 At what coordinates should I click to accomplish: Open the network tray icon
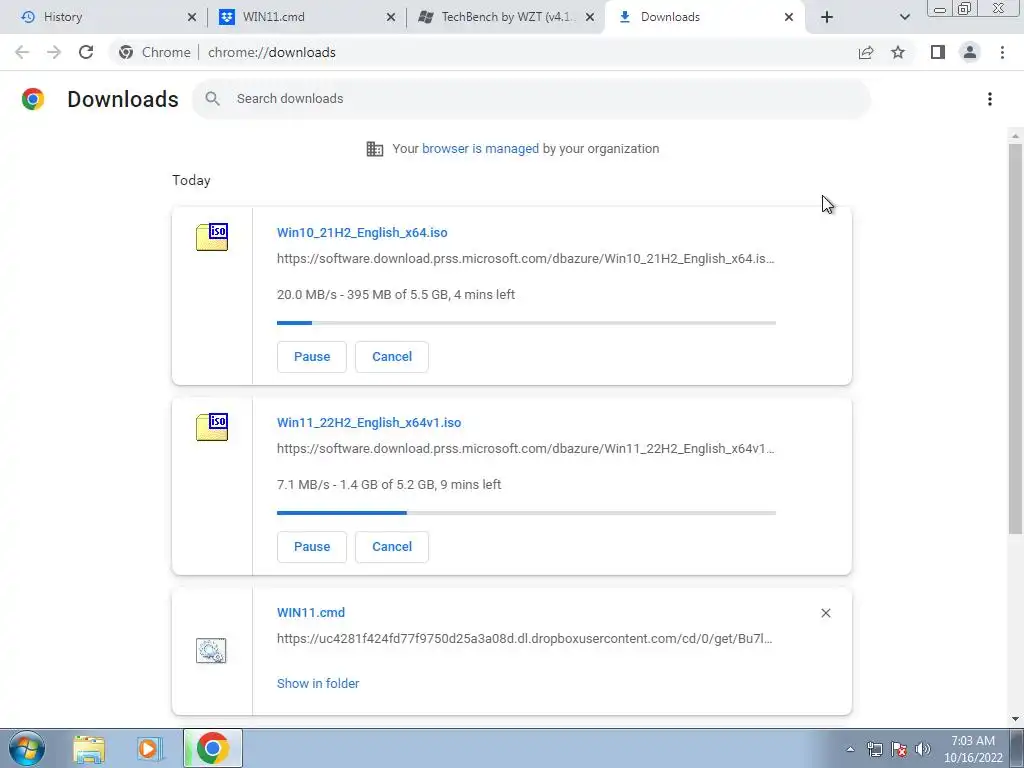(x=875, y=749)
